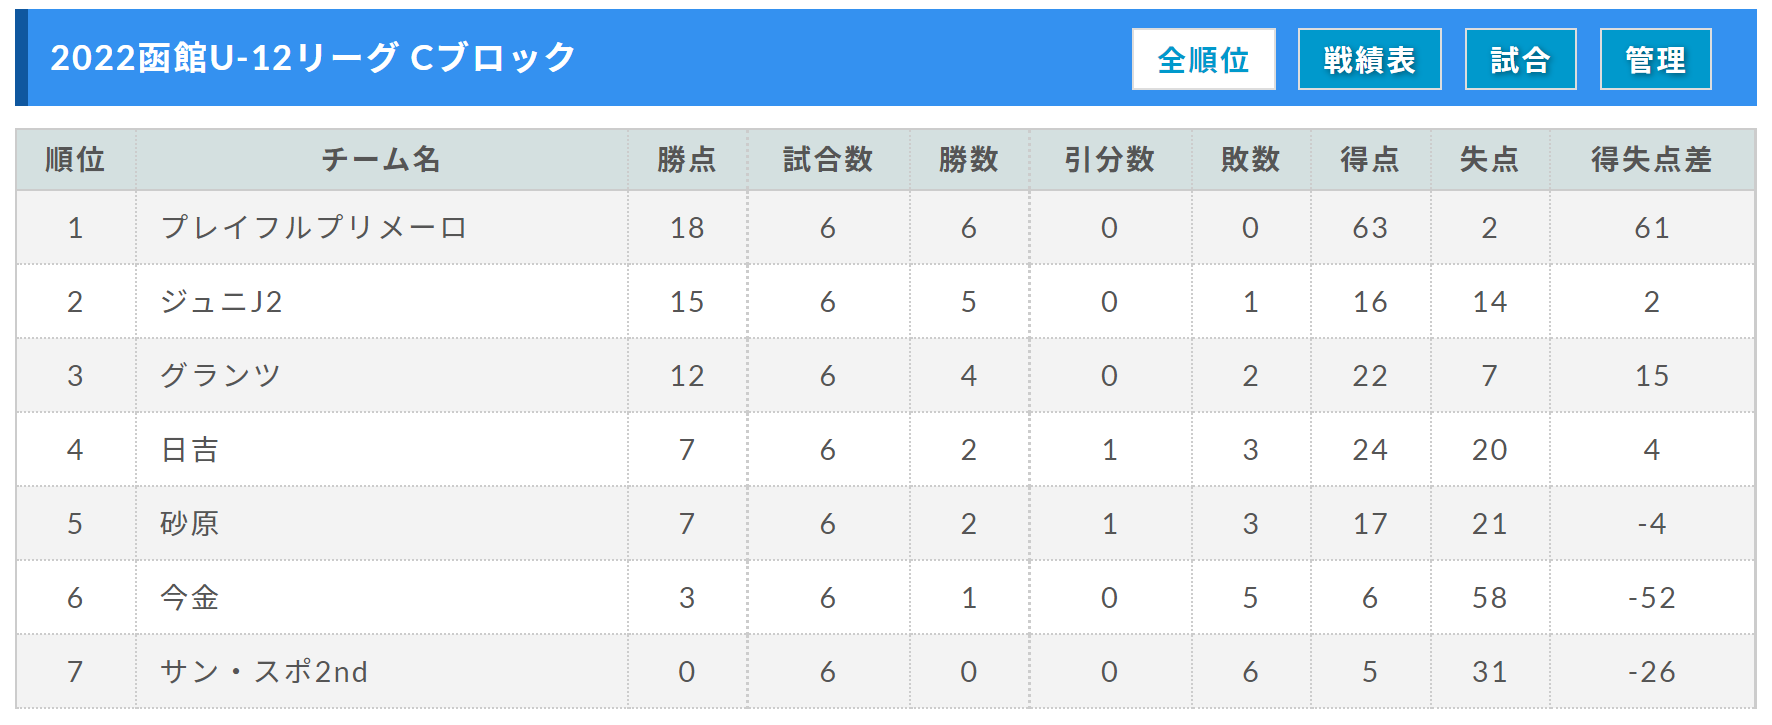Click the 得失点差 column header
Viewport: 1772px width, 725px height.
tap(1652, 159)
